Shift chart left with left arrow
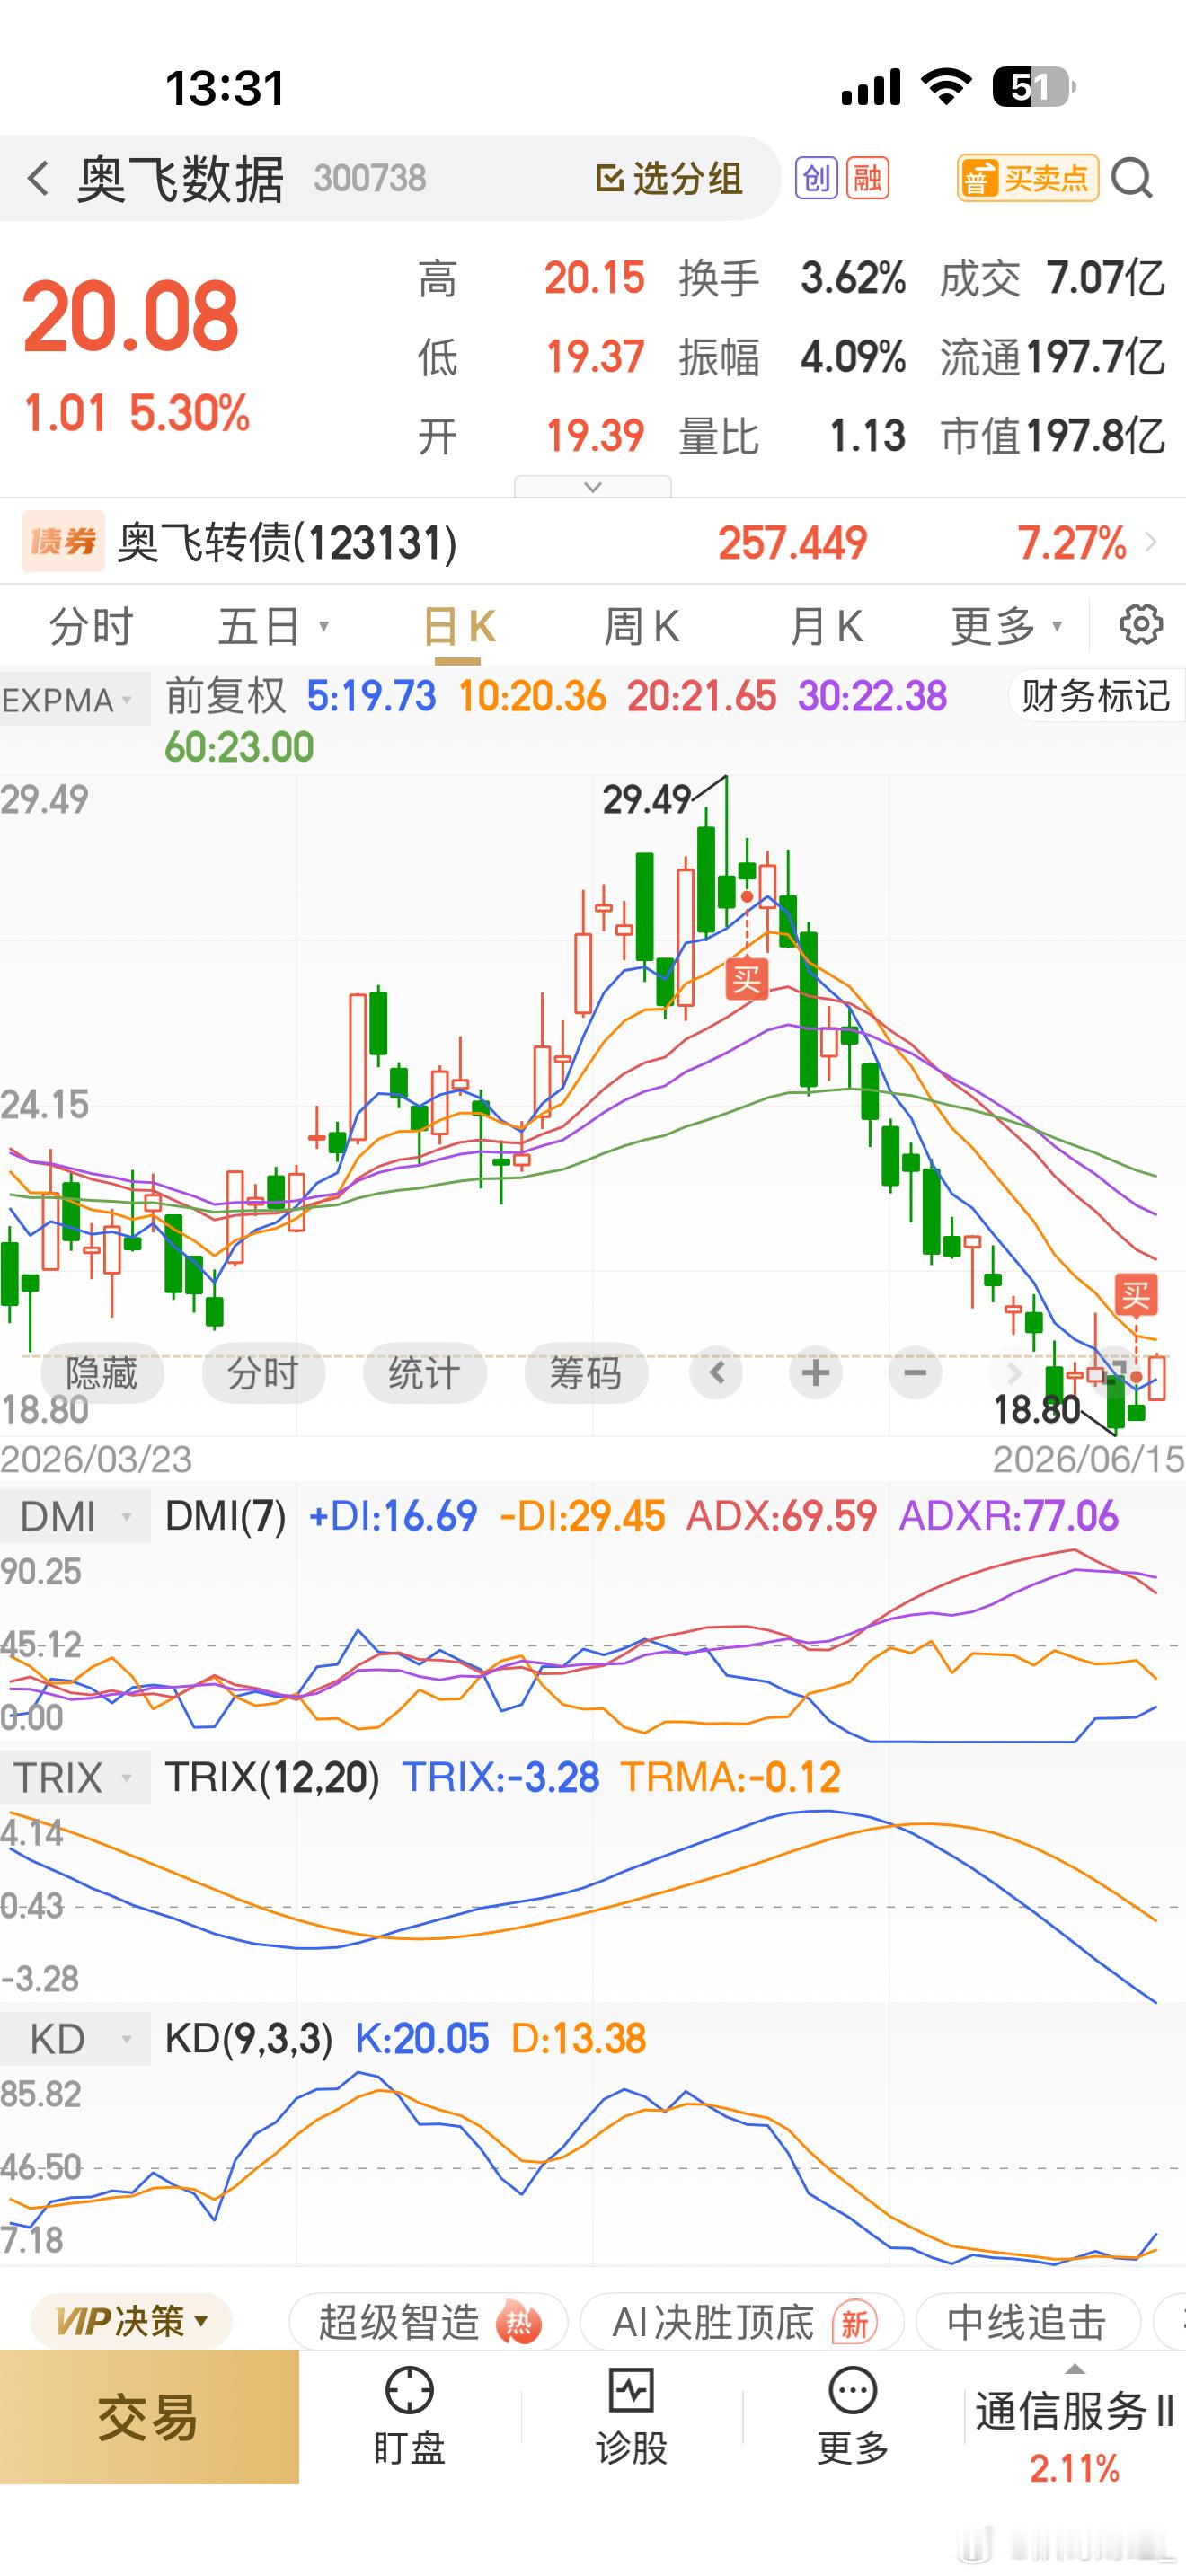Viewport: 1186px width, 2576px height. click(716, 1372)
